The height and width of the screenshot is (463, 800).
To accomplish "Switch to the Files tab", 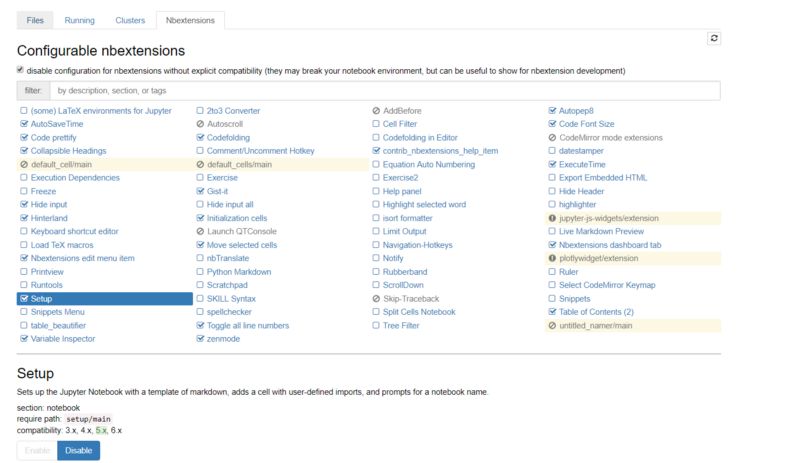I will pyautogui.click(x=35, y=20).
